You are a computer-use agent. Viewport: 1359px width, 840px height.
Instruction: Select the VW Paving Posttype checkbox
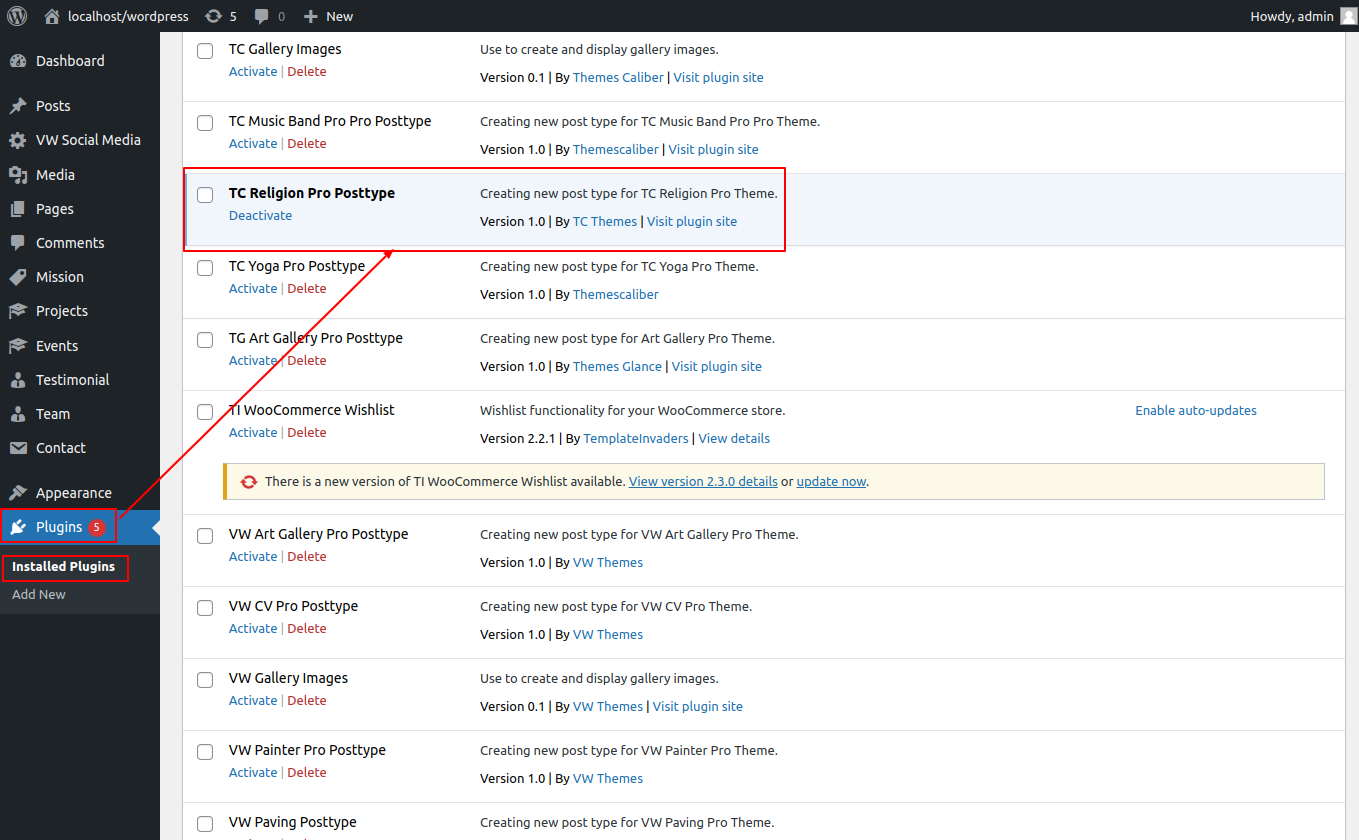205,824
